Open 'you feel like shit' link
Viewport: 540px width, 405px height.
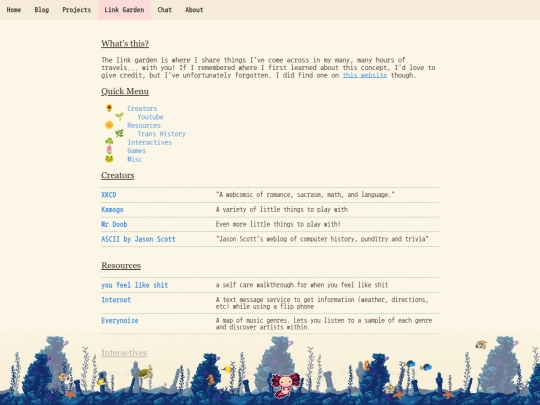[x=135, y=285]
